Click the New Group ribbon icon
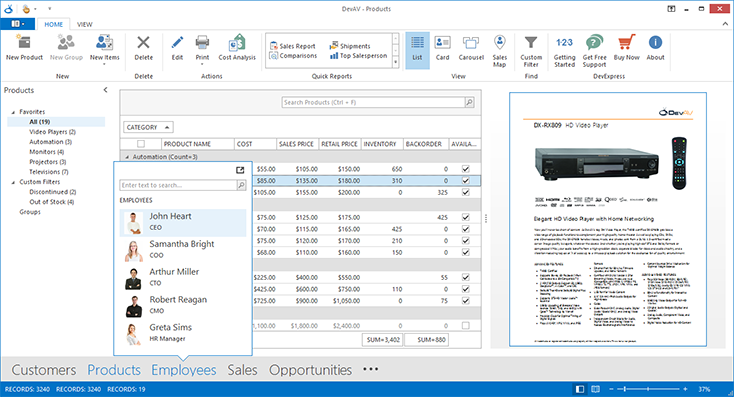Image resolution: width=734 pixels, height=397 pixels. pyautogui.click(x=66, y=43)
